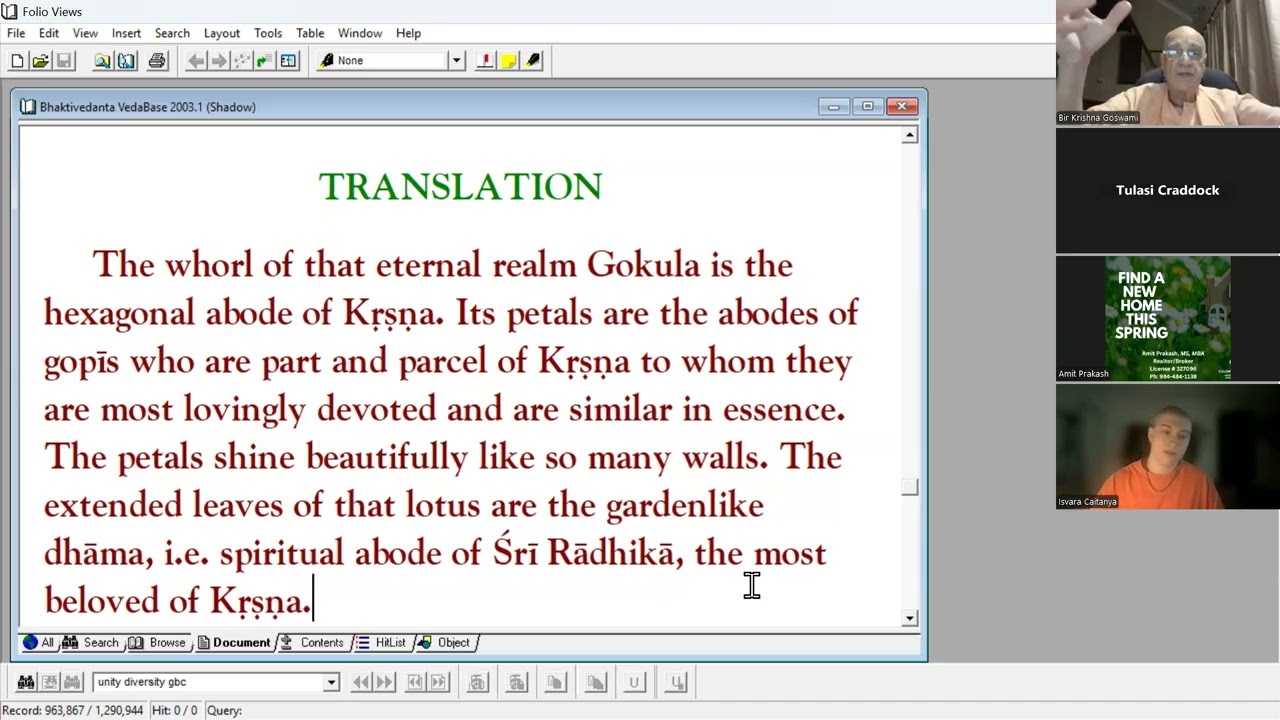1280x720 pixels.
Task: Open the Help menu
Action: coord(408,33)
